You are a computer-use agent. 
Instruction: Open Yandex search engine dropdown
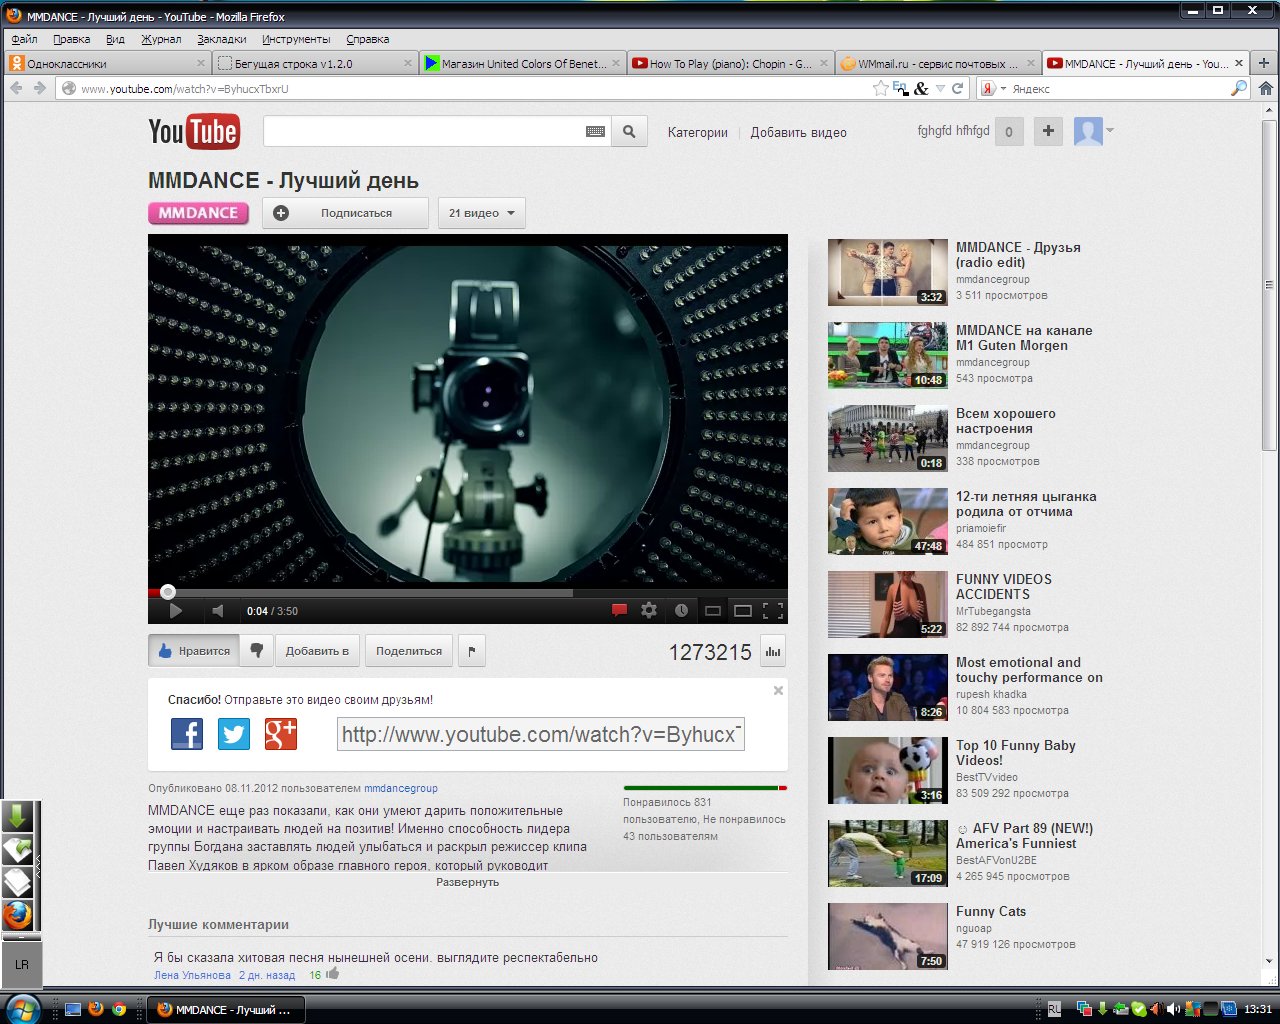pyautogui.click(x=992, y=88)
